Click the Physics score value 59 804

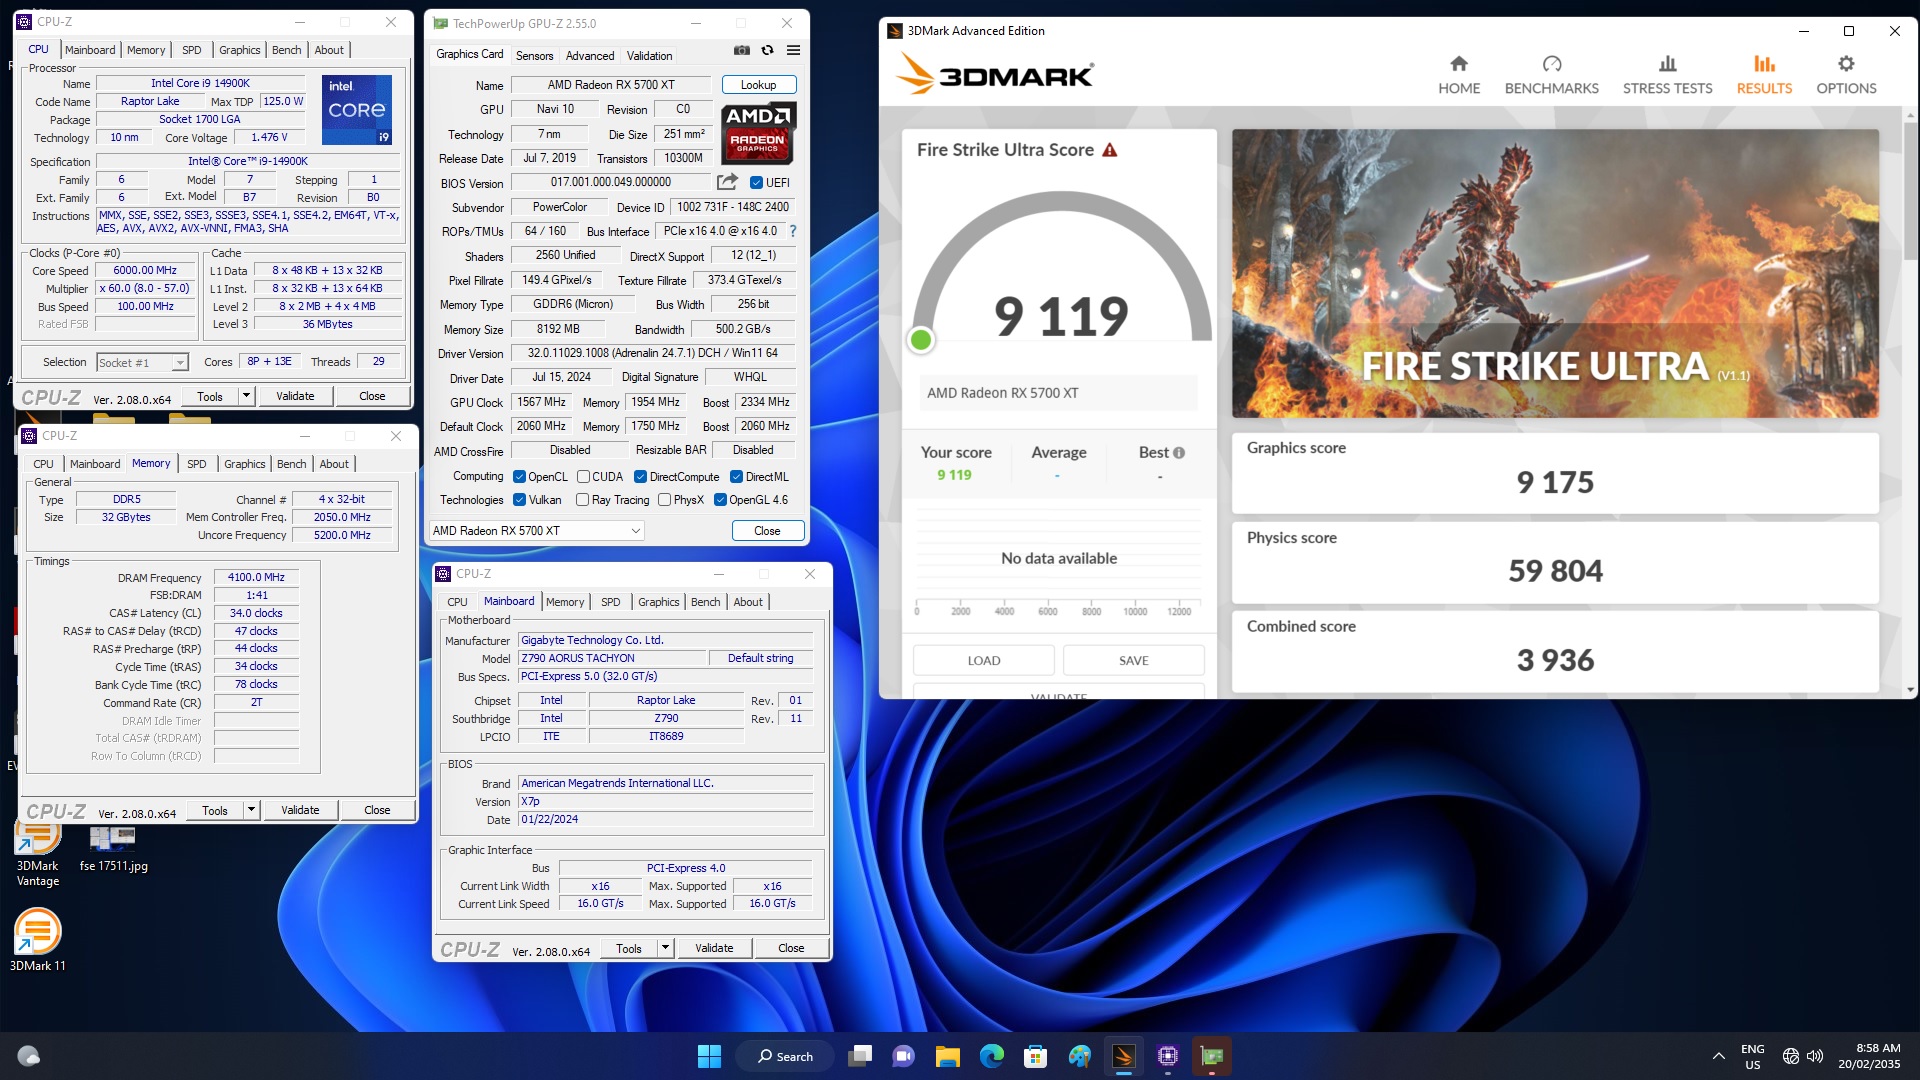[x=1555, y=571]
